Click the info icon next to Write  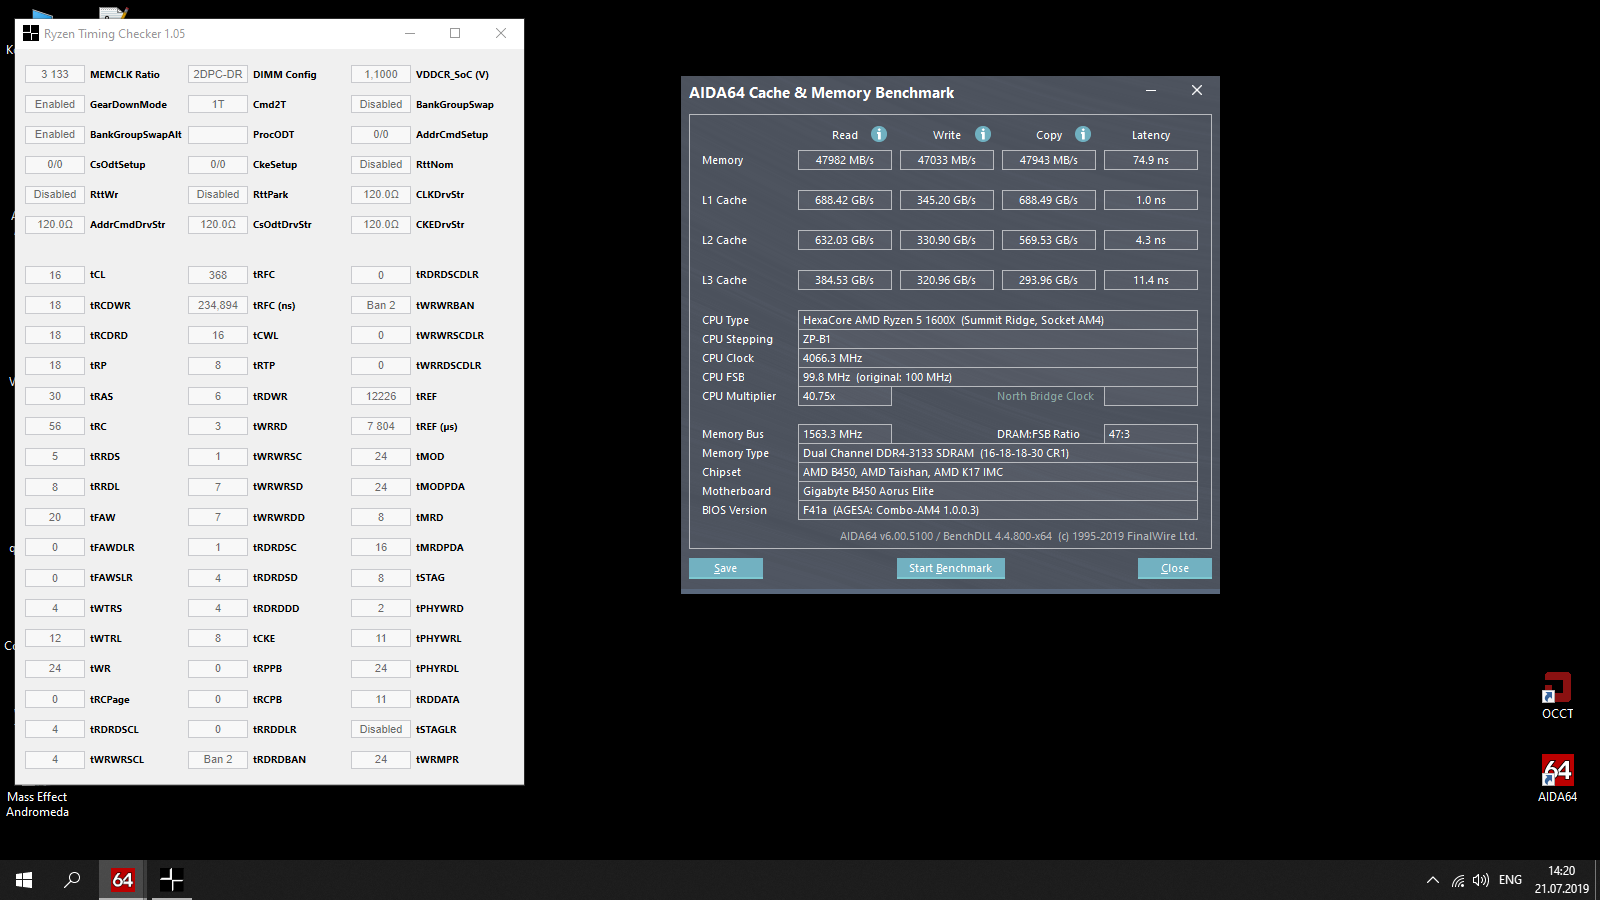(x=983, y=134)
